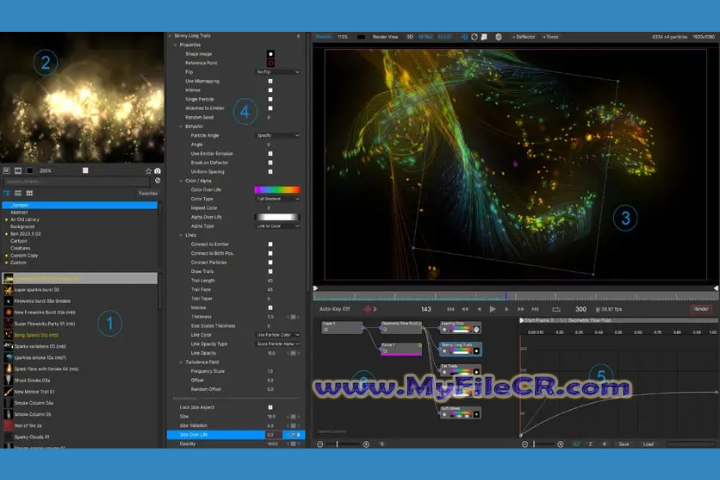Open the Line Opacity Type dropdown
This screenshot has width=720, height=480.
point(278,344)
